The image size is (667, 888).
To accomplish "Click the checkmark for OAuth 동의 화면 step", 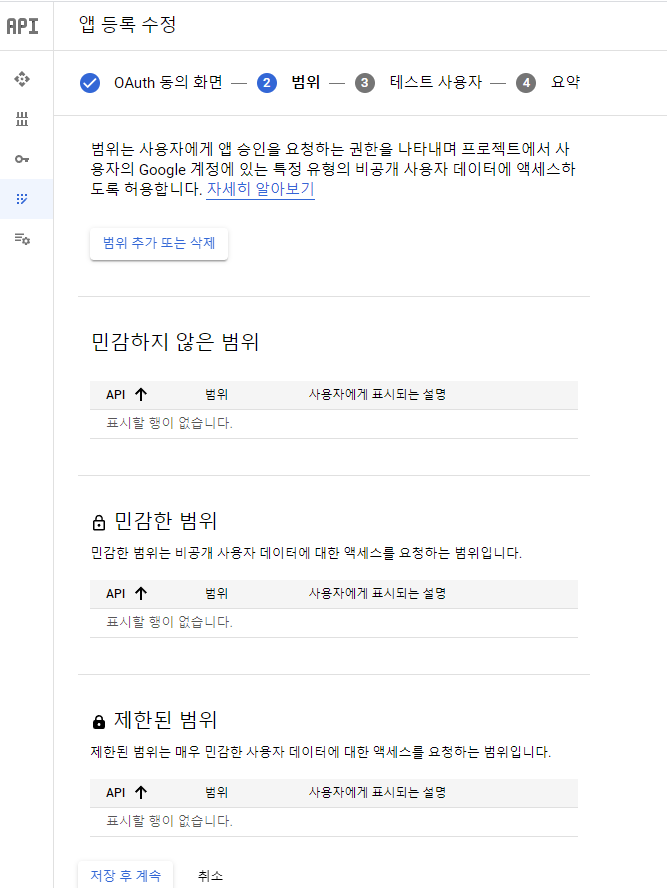I will [90, 83].
